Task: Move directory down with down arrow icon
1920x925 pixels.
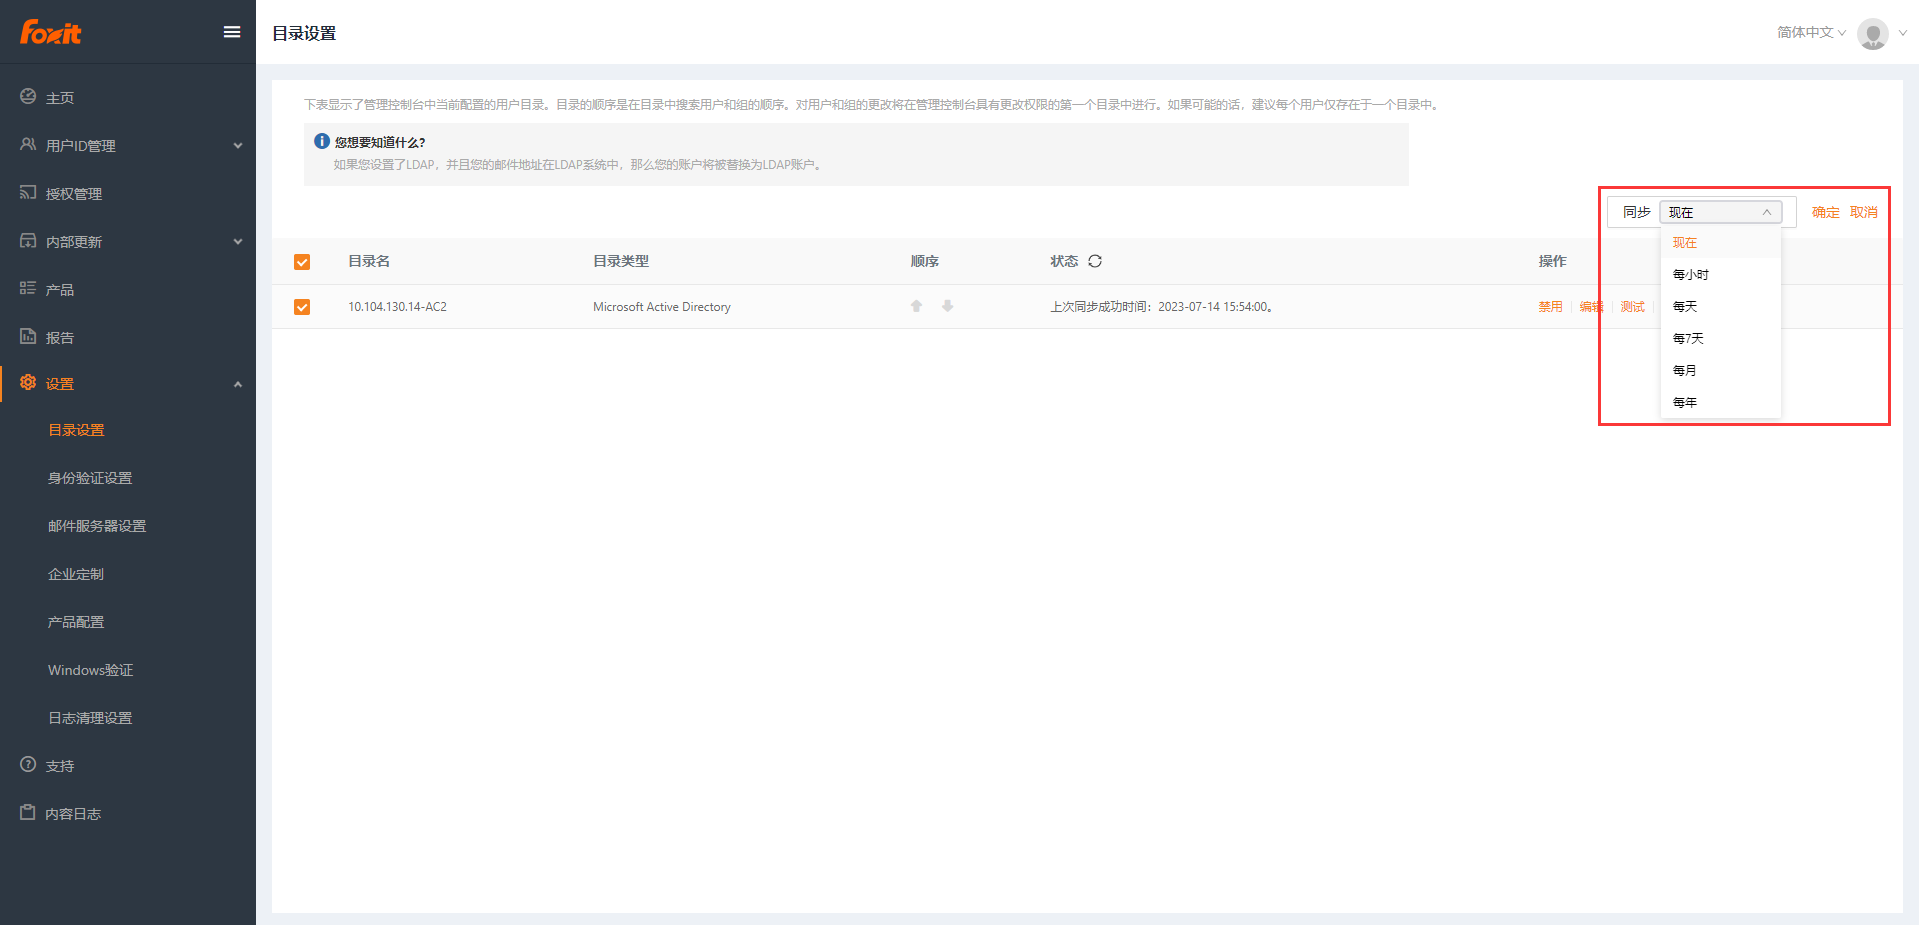Action: [x=947, y=306]
